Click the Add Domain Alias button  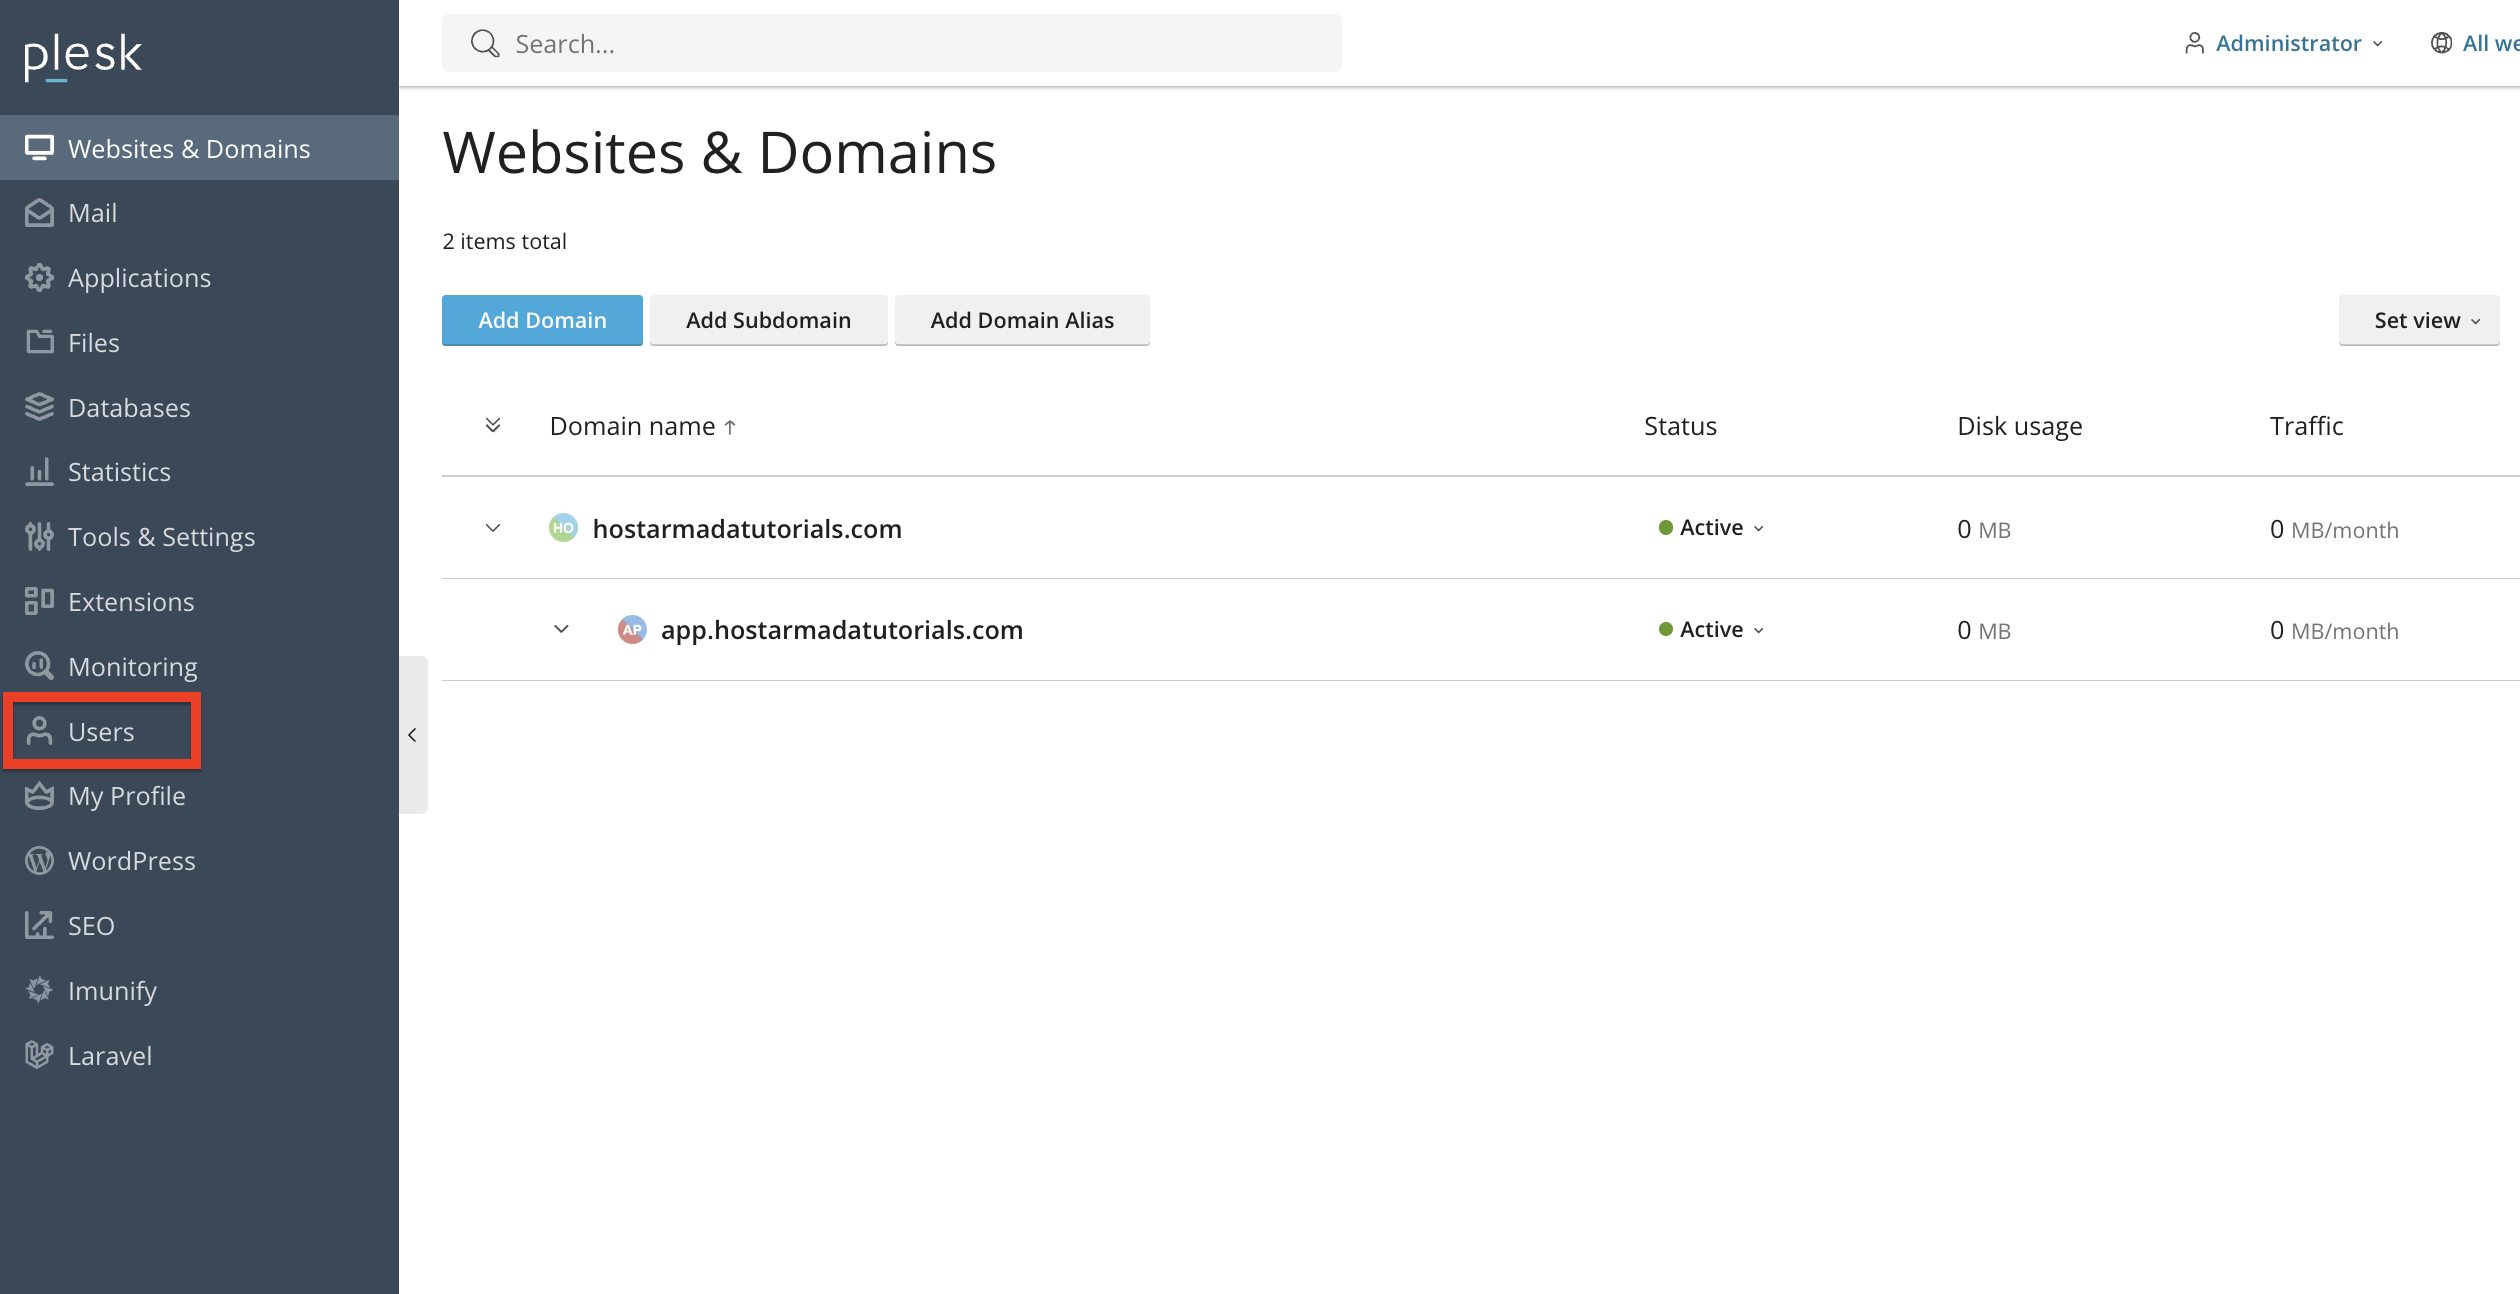tap(1022, 320)
